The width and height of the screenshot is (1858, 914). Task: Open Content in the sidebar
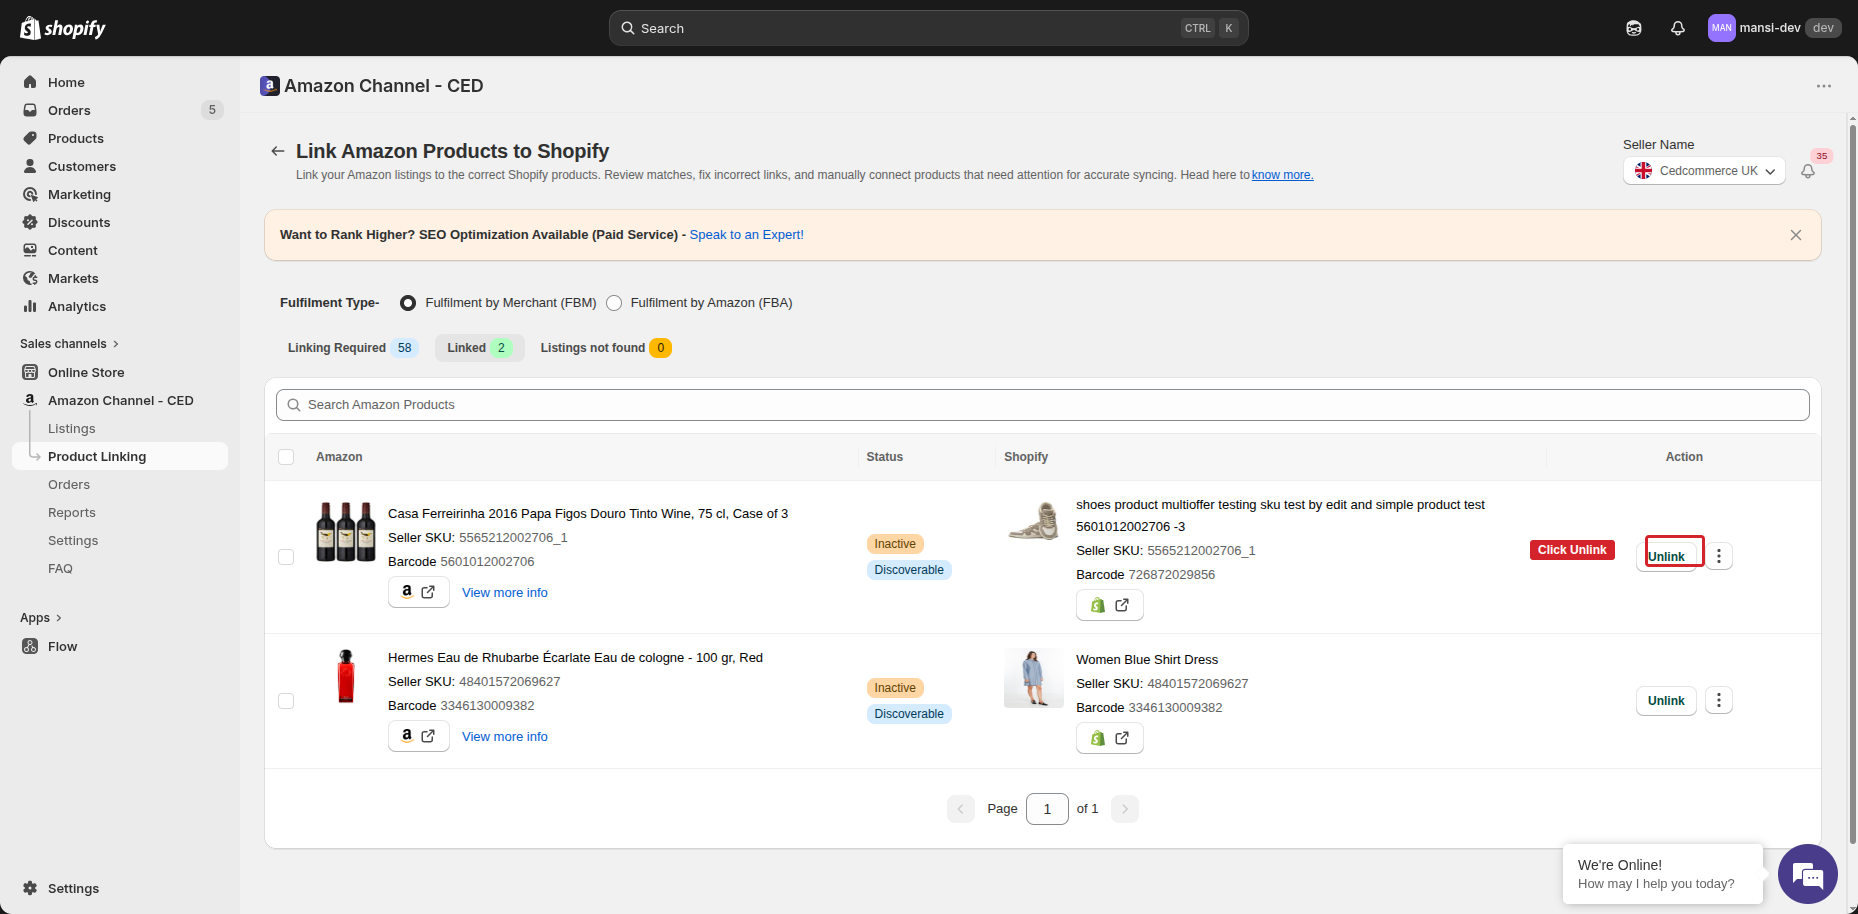coord(73,250)
